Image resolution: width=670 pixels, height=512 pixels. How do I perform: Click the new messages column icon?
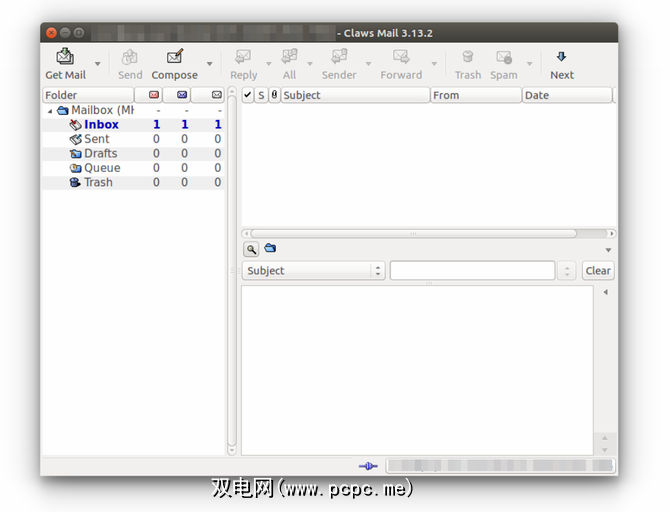[154, 94]
